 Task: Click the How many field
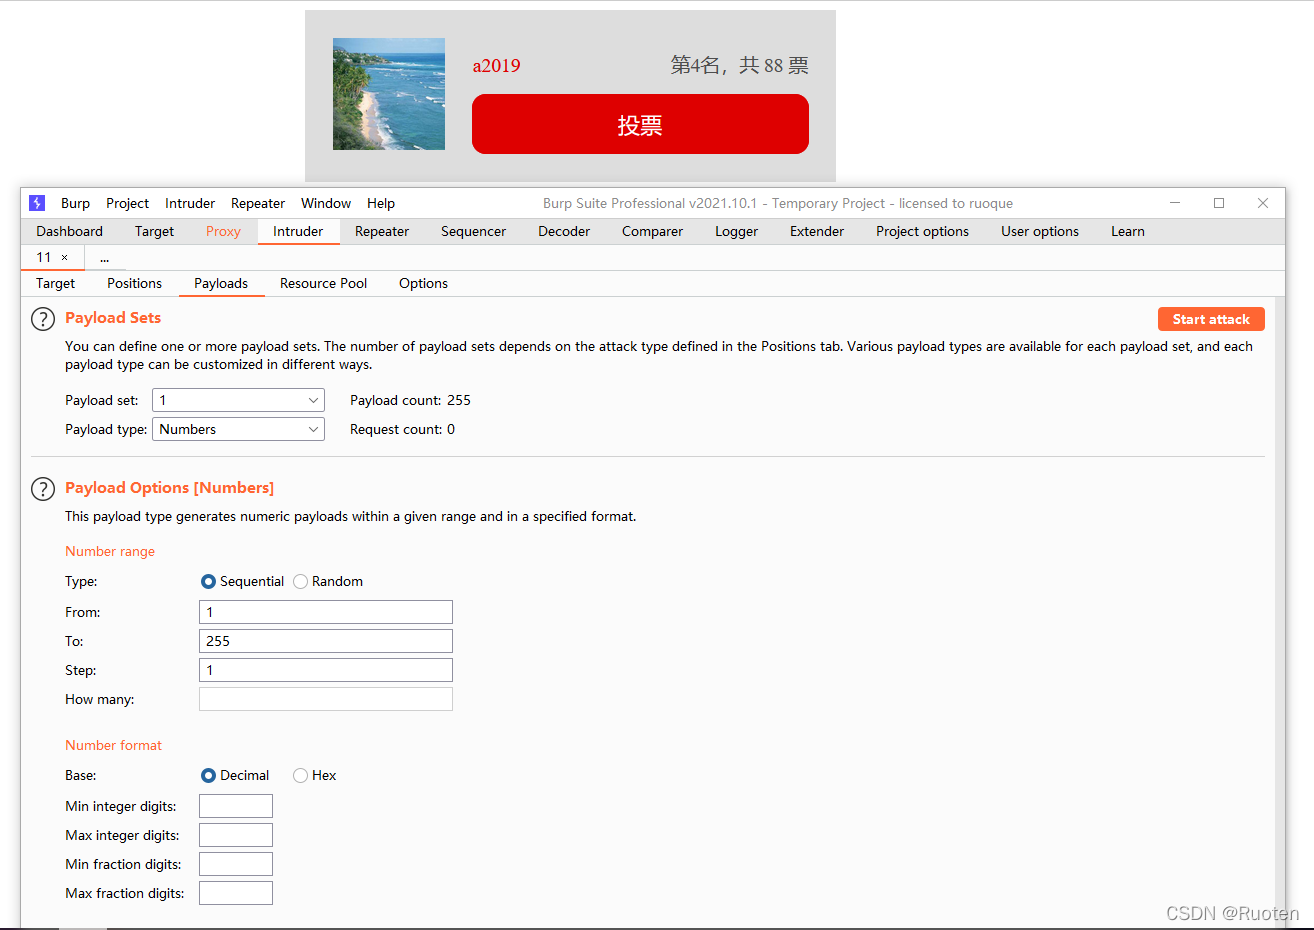[x=326, y=699]
